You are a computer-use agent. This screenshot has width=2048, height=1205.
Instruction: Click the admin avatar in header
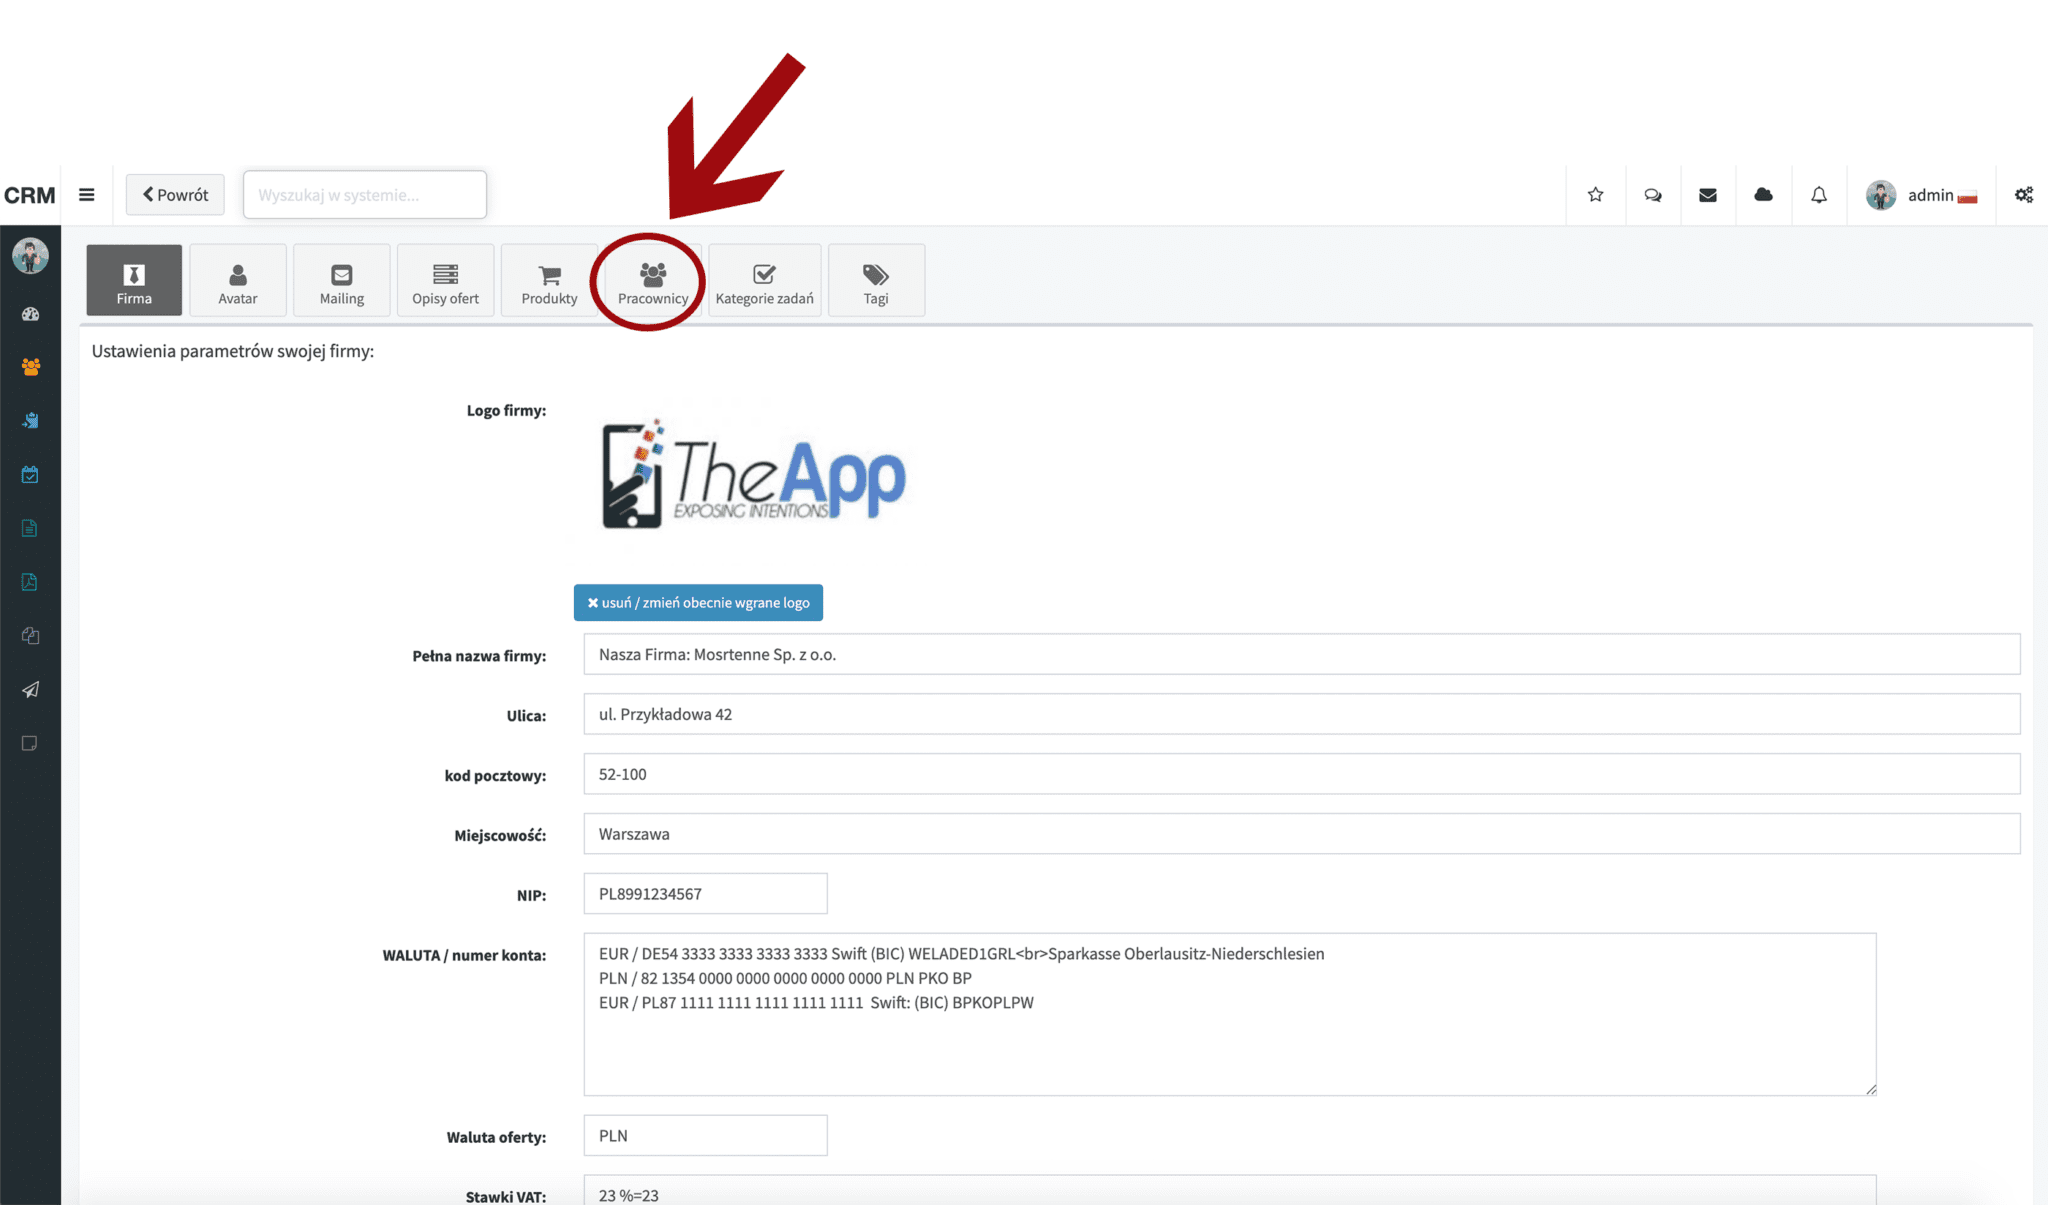1881,195
